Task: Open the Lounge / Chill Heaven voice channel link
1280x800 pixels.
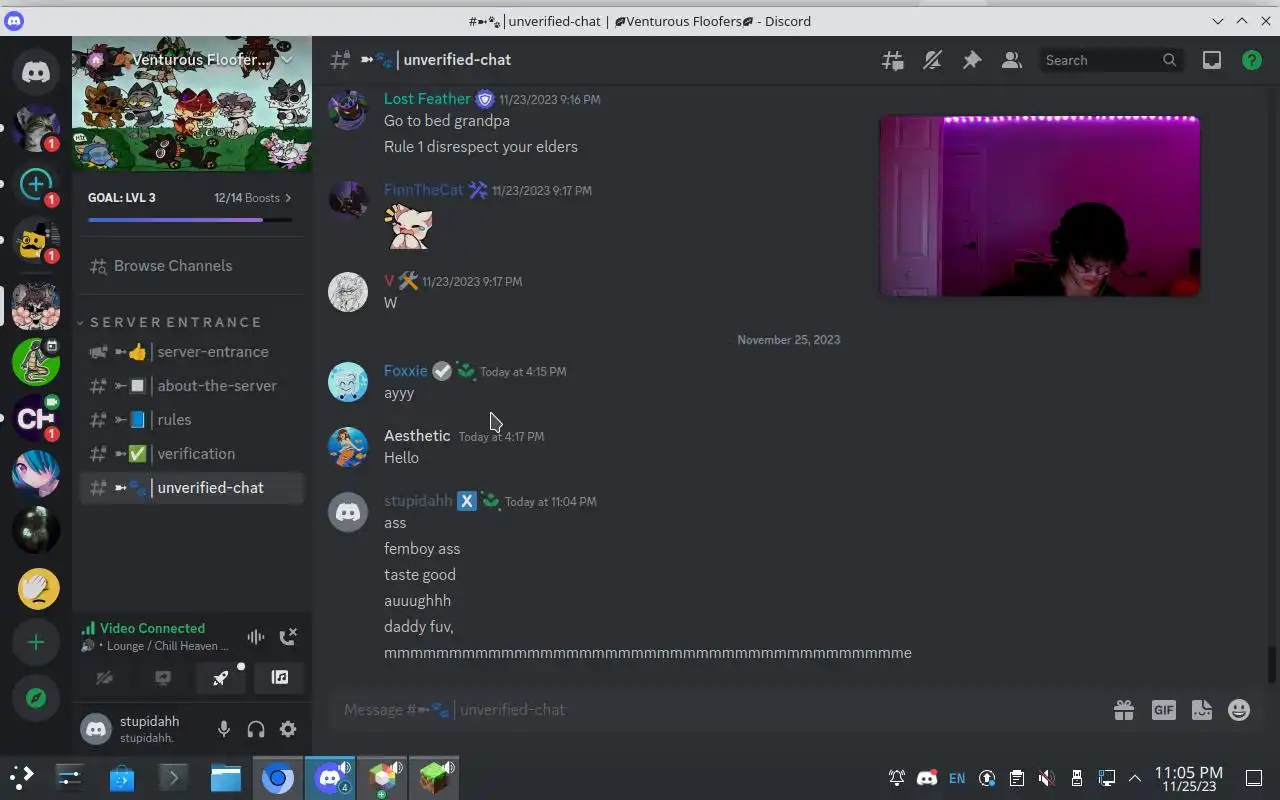Action: pos(168,646)
